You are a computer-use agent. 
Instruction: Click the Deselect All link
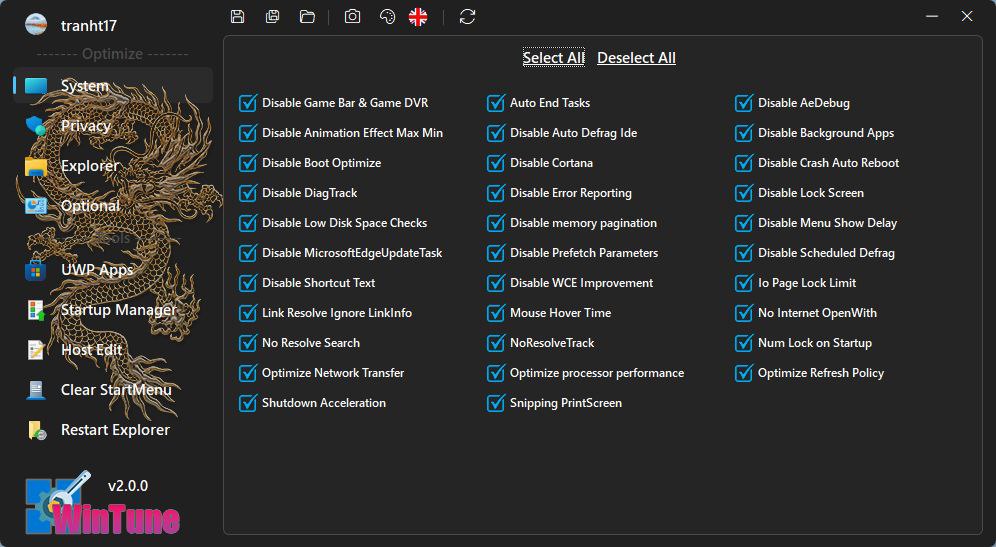coord(636,58)
